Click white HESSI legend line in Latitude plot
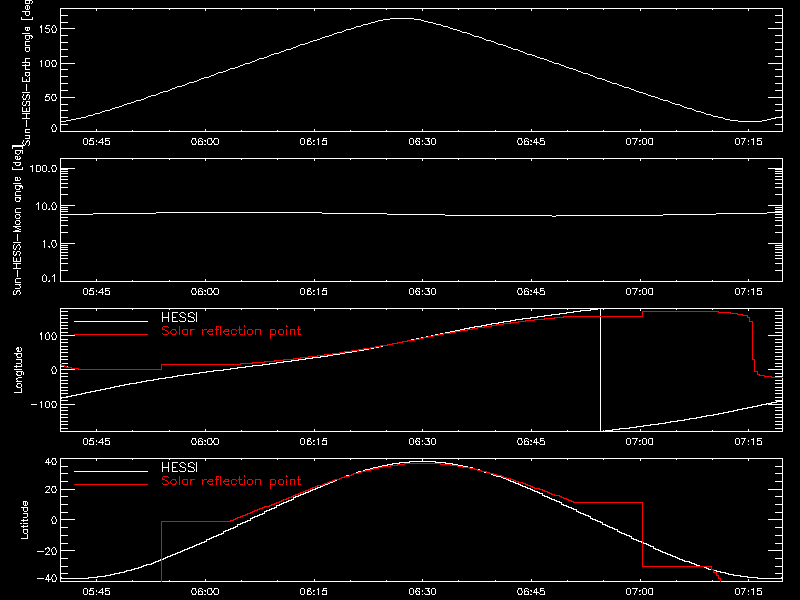800x600 pixels. pos(111,471)
